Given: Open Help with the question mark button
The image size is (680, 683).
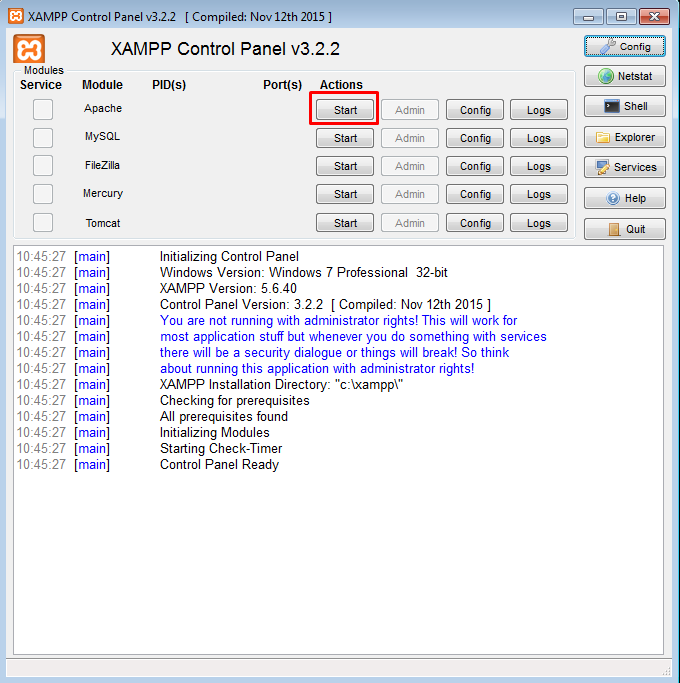Looking at the screenshot, I should (625, 198).
